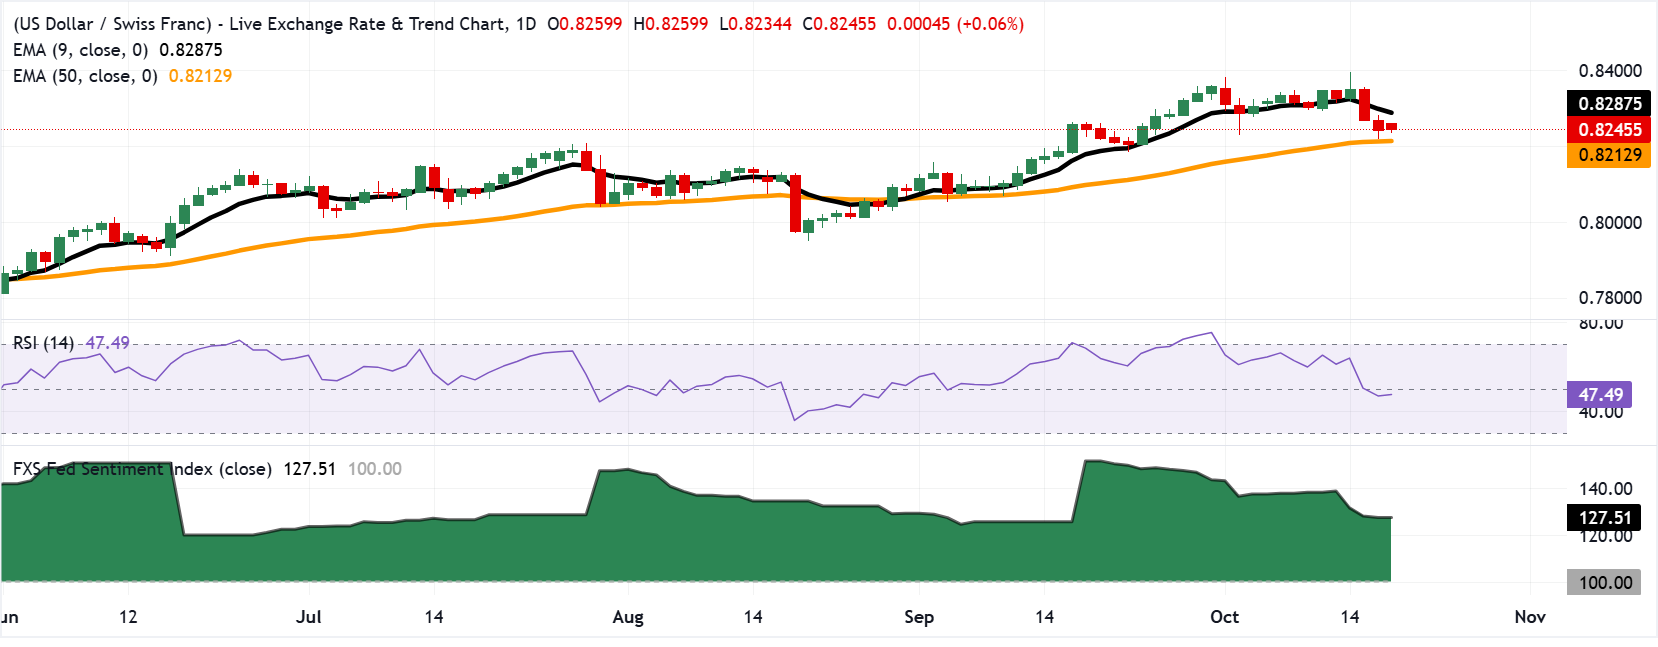Select the RSI (14) indicator label
This screenshot has width=1658, height=647.
point(43,343)
